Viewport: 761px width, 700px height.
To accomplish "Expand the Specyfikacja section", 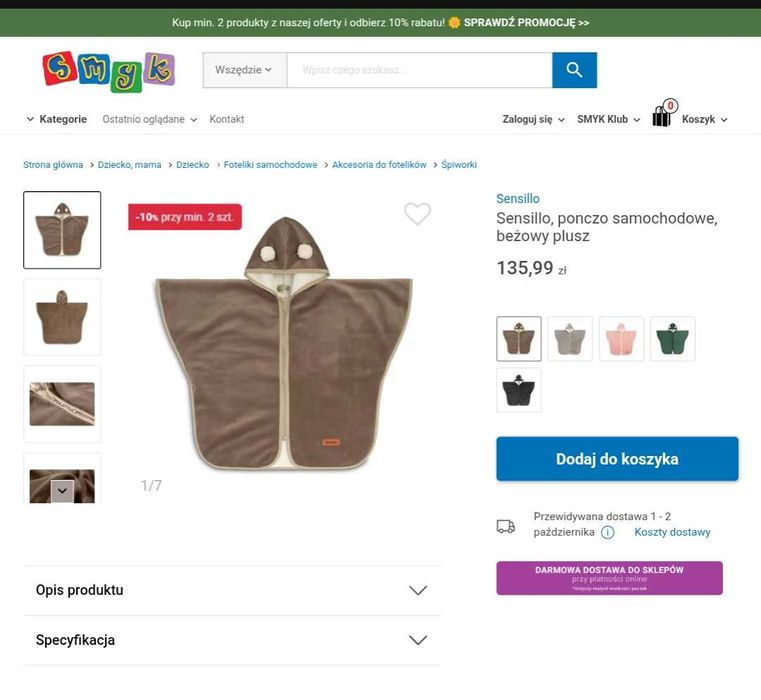I will [231, 640].
